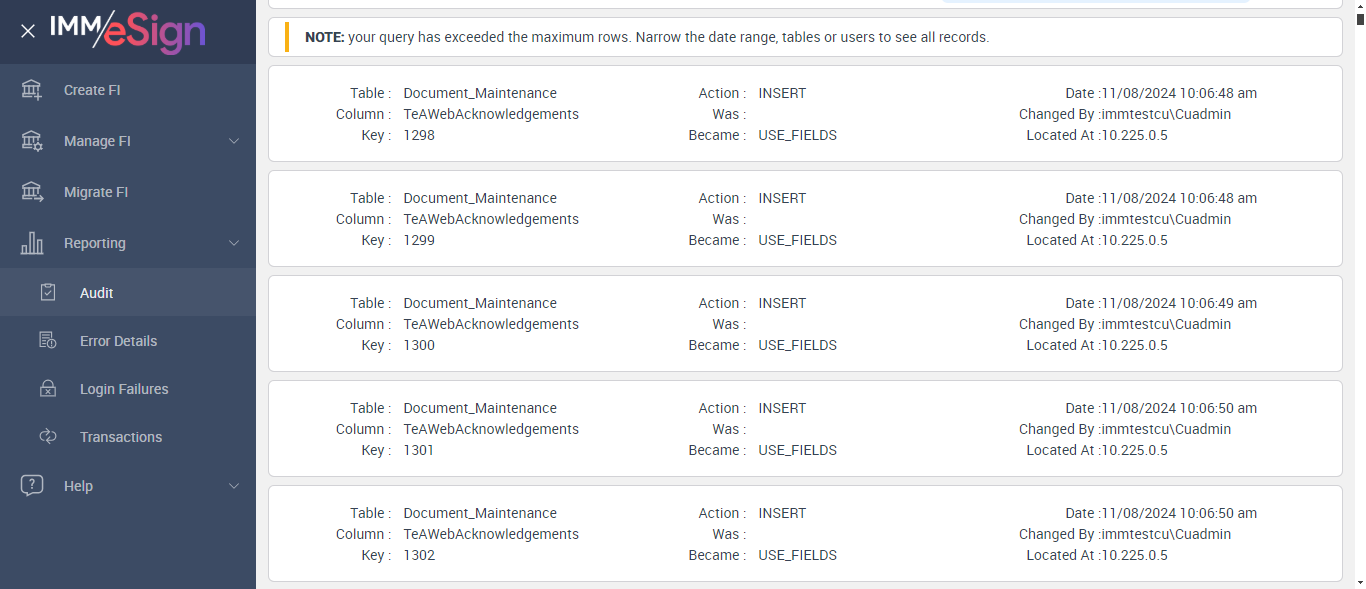Screen dimensions: 1366x589
Task: Expand the Help menu chevron
Action: (x=234, y=486)
